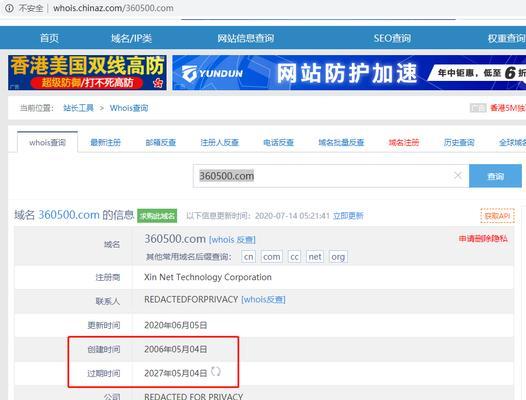Click the 'REDACTED FOR PRIVACY' company value
Viewport: 526px width, 400px height.
(x=194, y=396)
